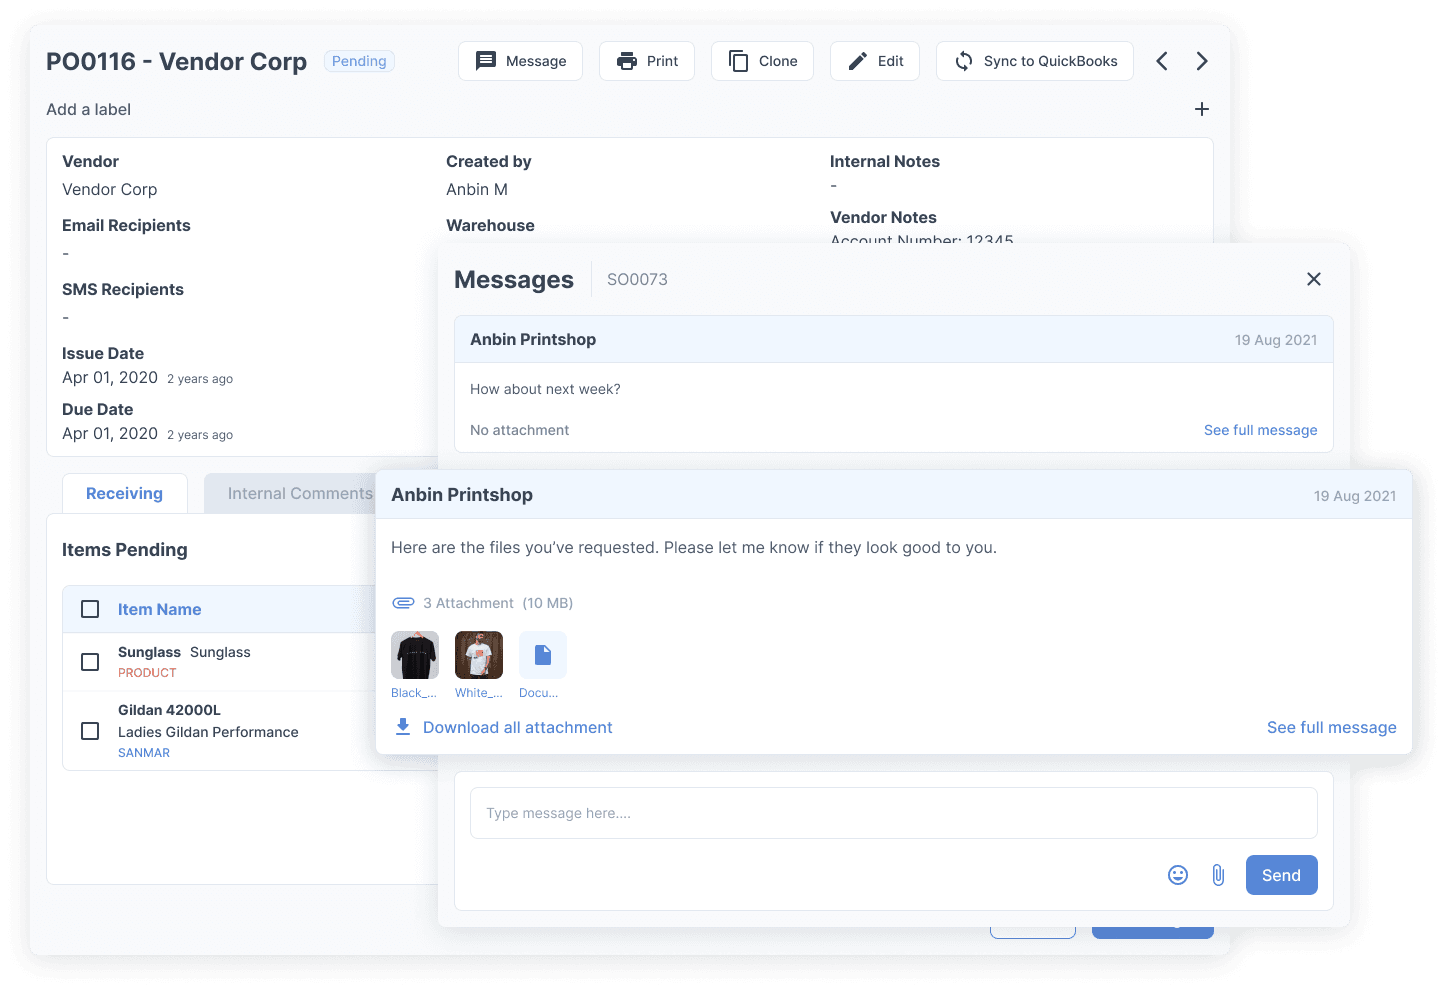1443x990 pixels.
Task: Go to previous purchase order arrow
Action: (x=1162, y=61)
